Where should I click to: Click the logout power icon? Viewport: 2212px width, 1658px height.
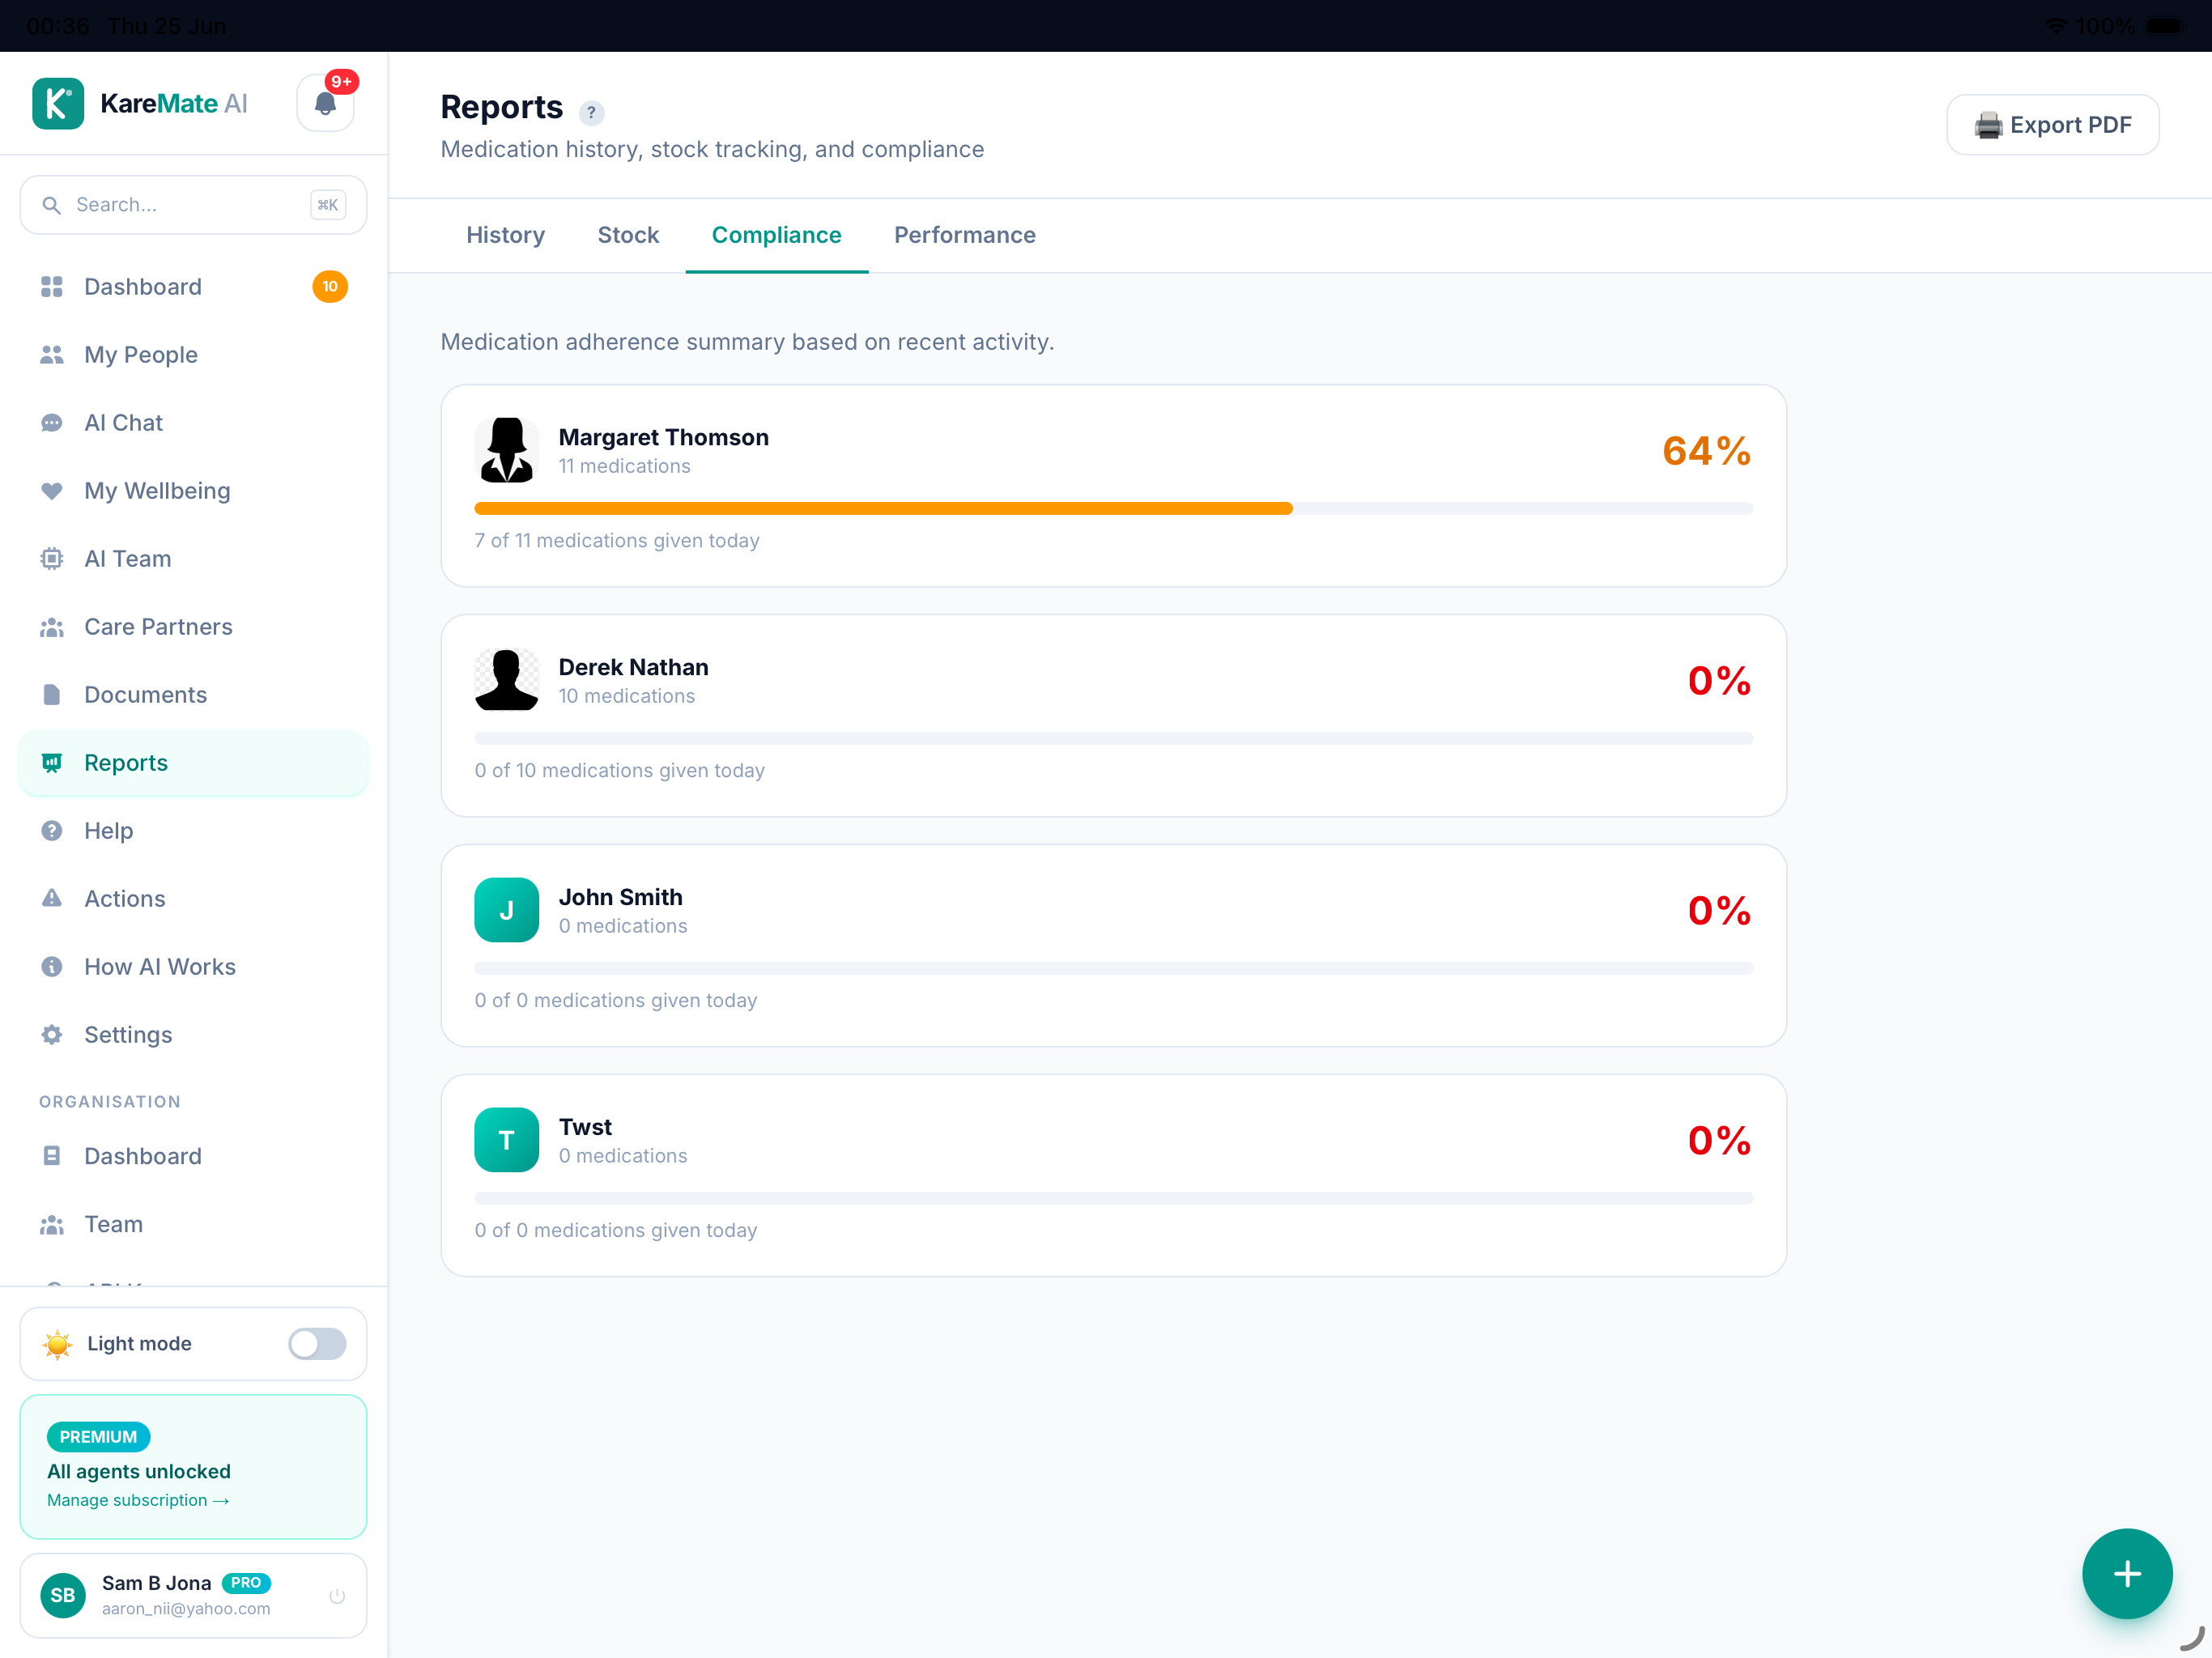[x=337, y=1596]
